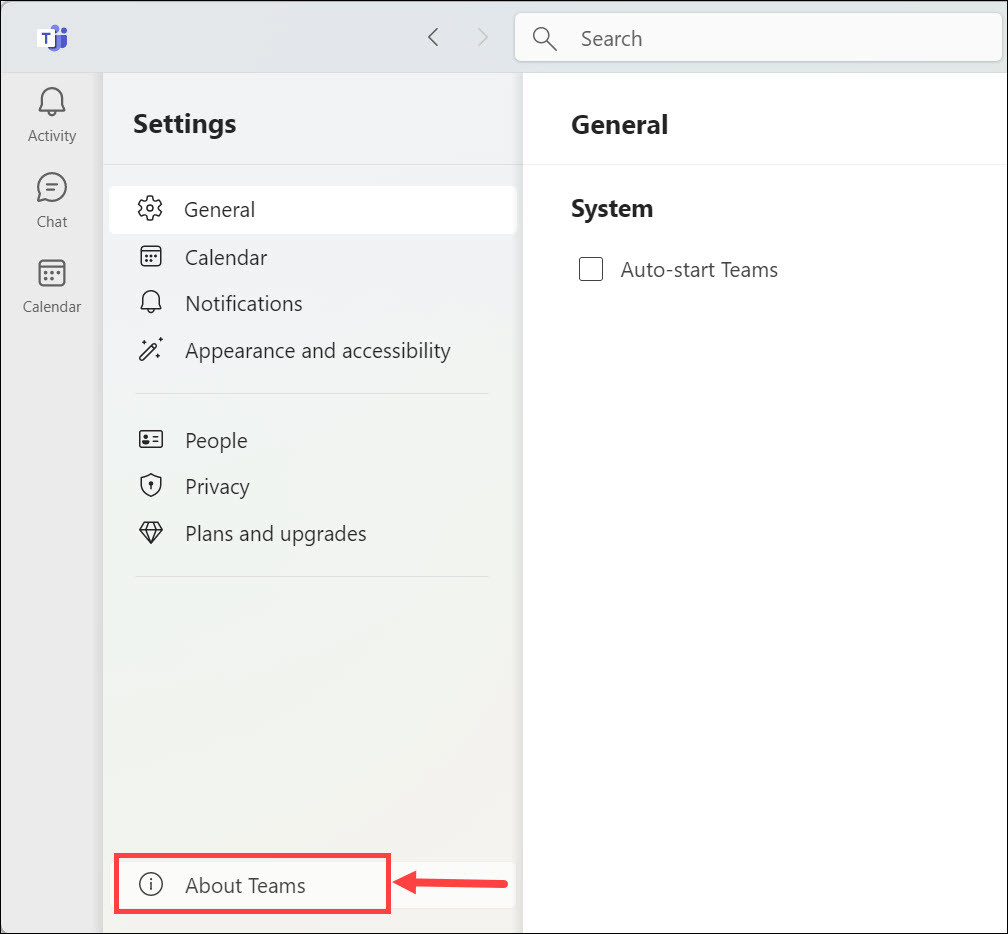The width and height of the screenshot is (1008, 934).
Task: Click into the Search field
Action: click(x=780, y=38)
